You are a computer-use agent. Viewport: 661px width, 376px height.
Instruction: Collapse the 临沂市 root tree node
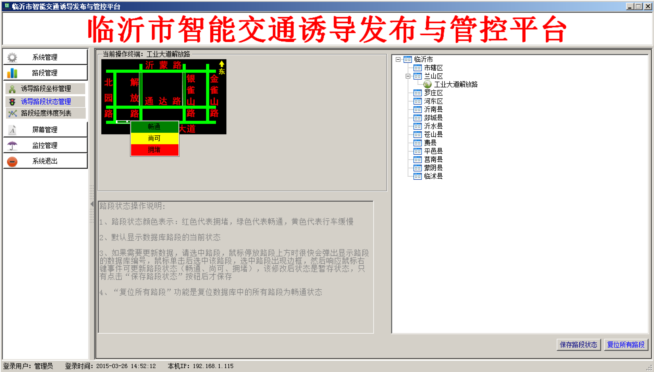[398, 59]
